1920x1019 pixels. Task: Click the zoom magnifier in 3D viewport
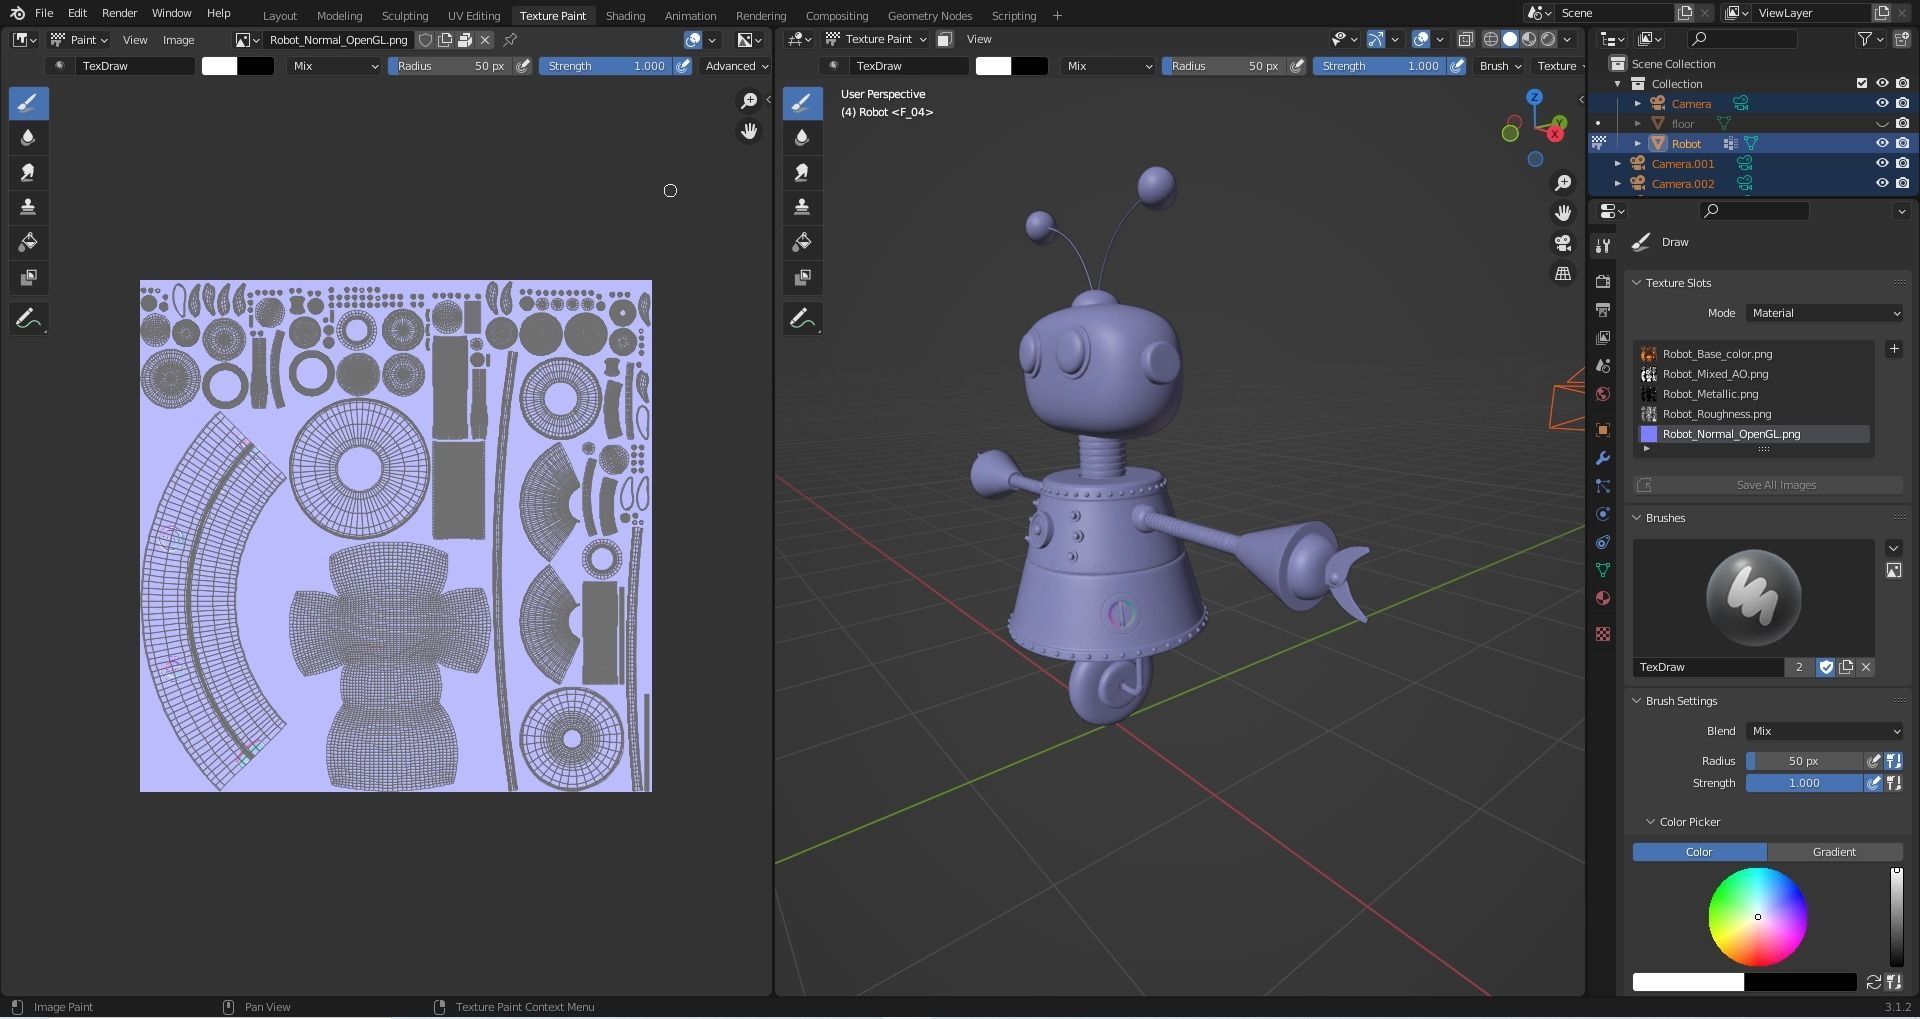1563,183
